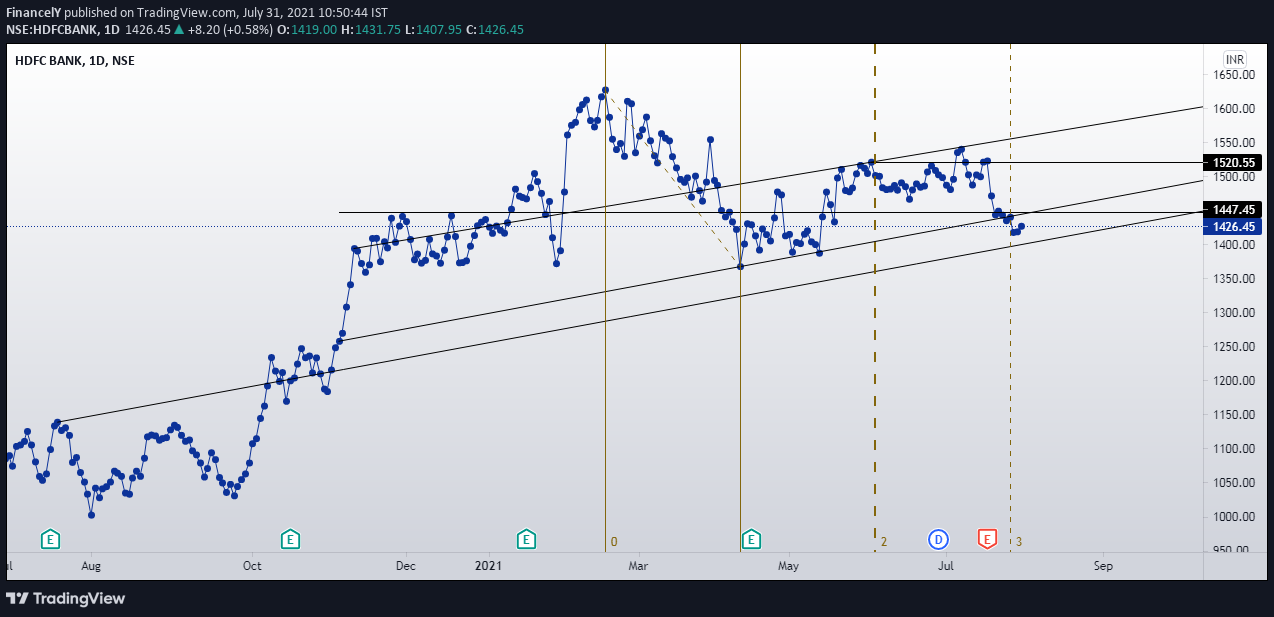
Task: Click the red earnings E marker in July
Action: pos(987,540)
